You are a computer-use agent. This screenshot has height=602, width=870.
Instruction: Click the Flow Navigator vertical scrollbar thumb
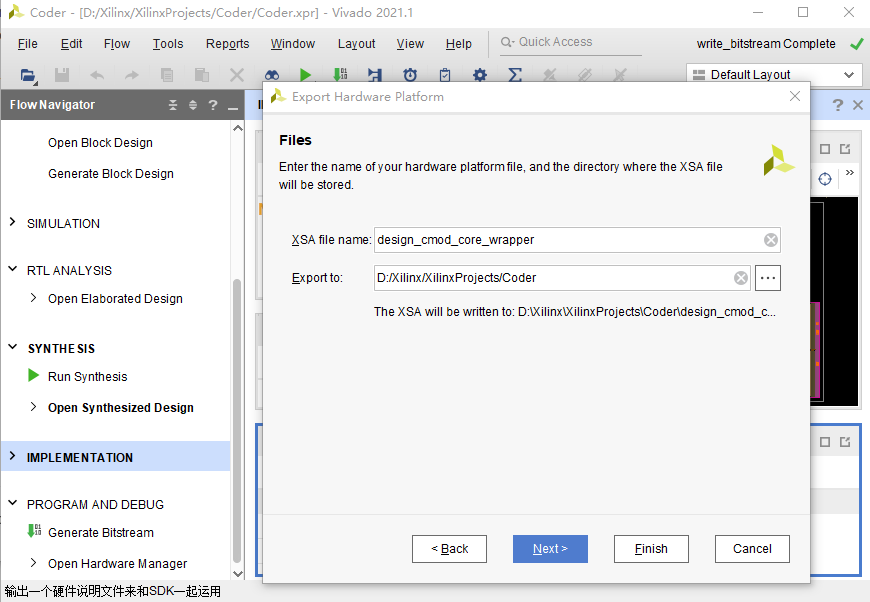tap(237, 421)
